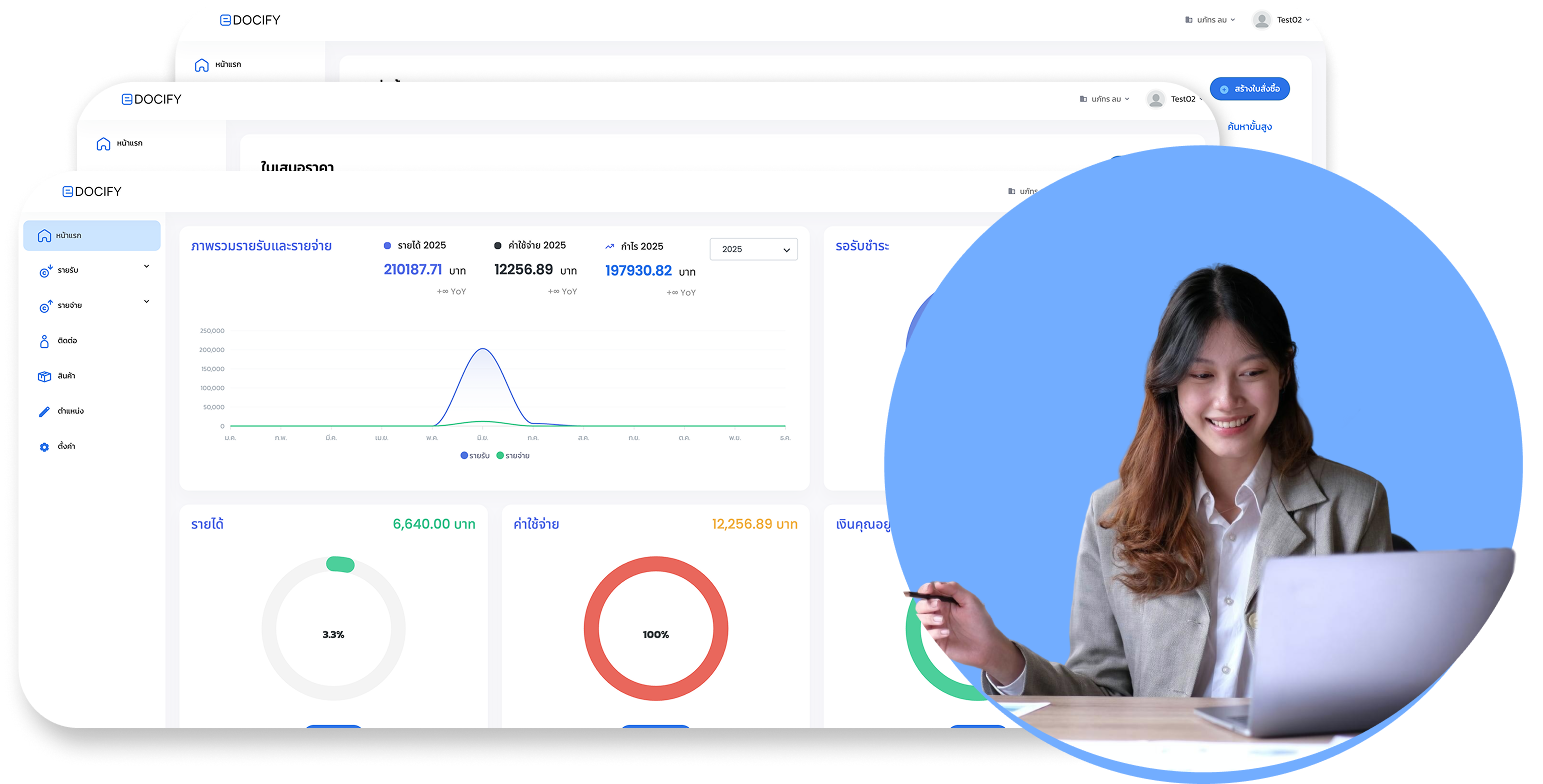This screenshot has height=784, width=1543.
Task: Open the นภัทร ลบ organization menu
Action: click(x=1105, y=98)
